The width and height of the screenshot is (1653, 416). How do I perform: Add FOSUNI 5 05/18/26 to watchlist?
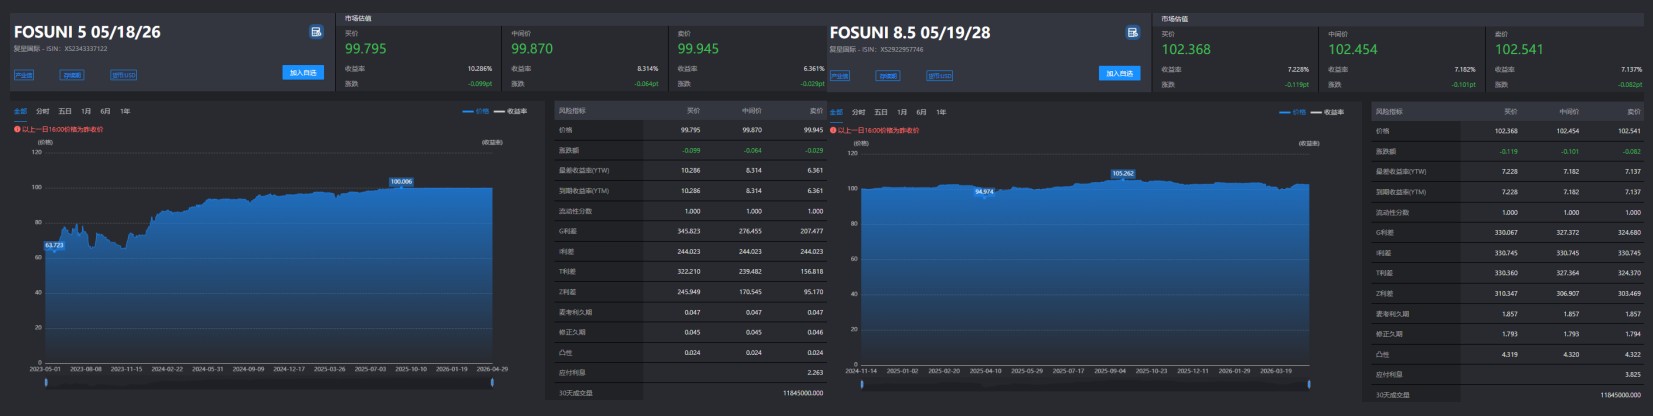[303, 73]
